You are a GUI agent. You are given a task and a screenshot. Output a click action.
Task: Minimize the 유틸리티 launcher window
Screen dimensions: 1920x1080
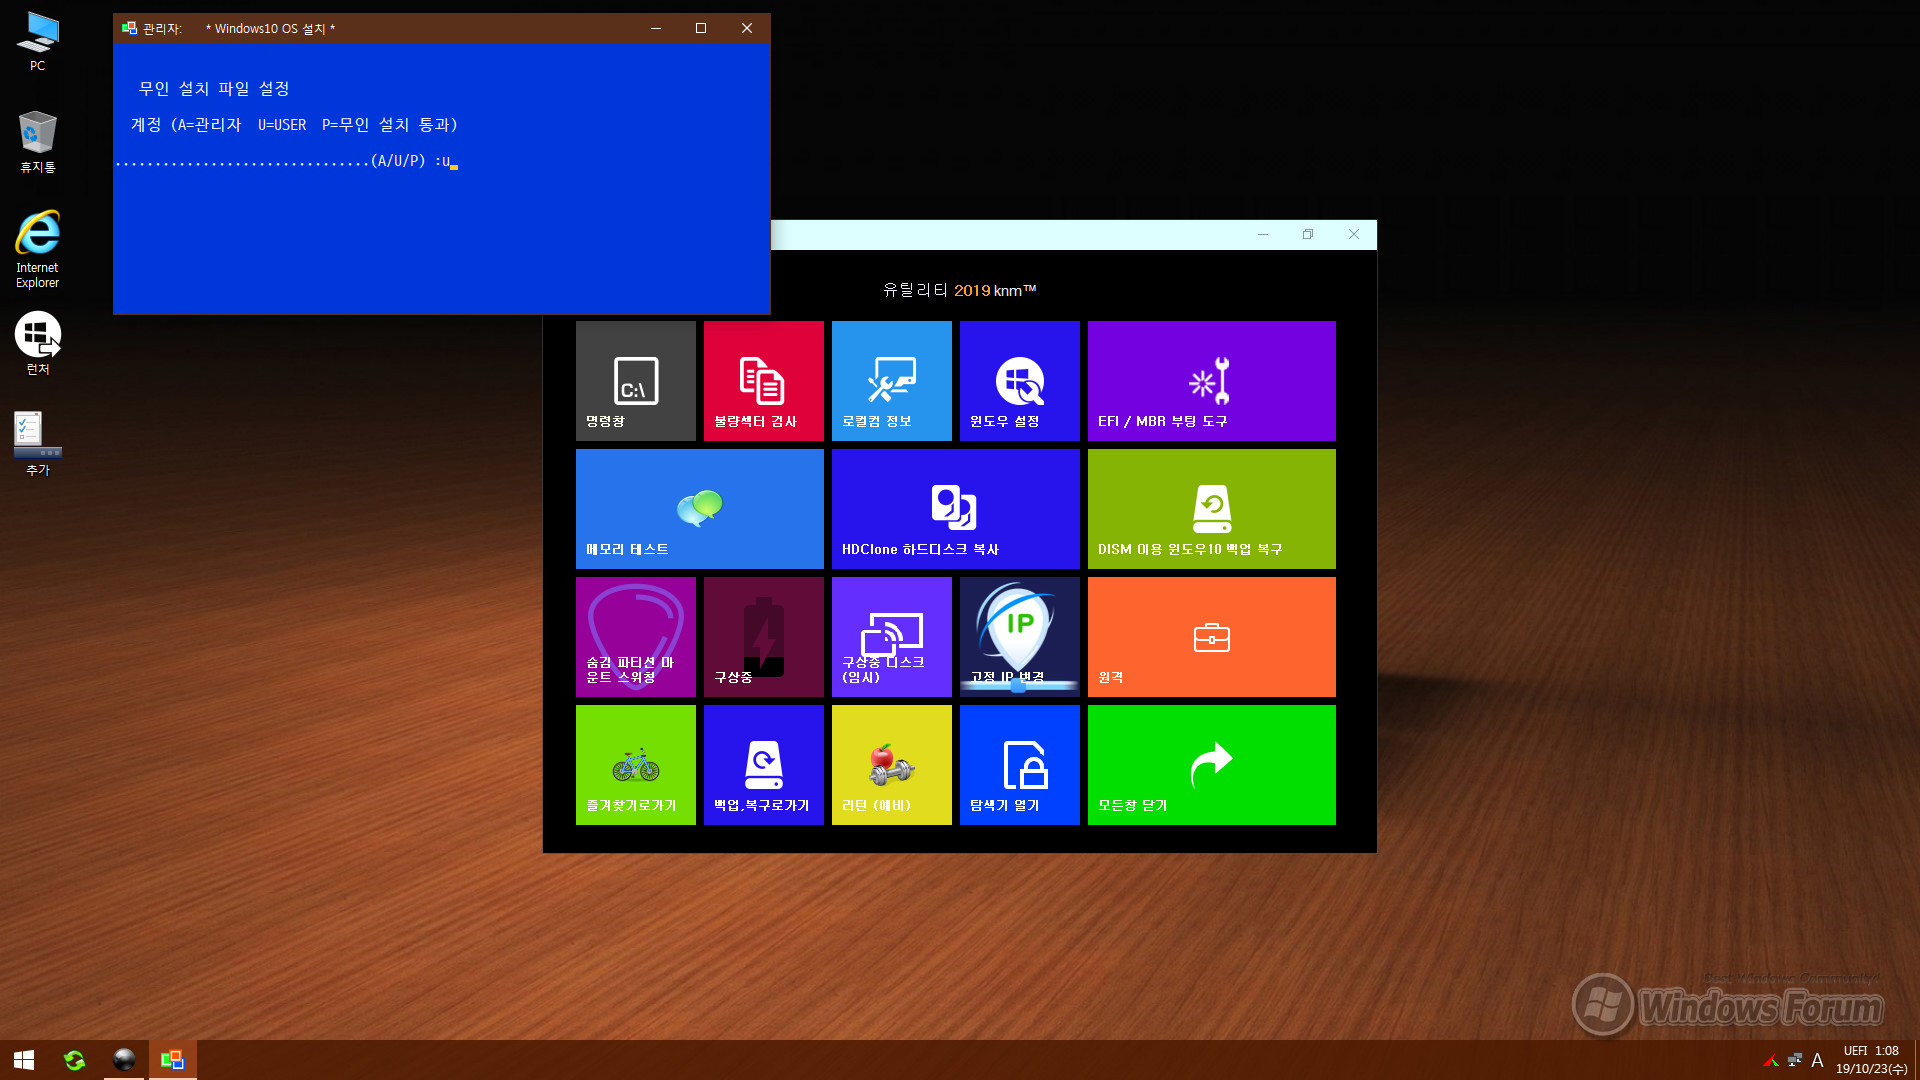(1263, 234)
